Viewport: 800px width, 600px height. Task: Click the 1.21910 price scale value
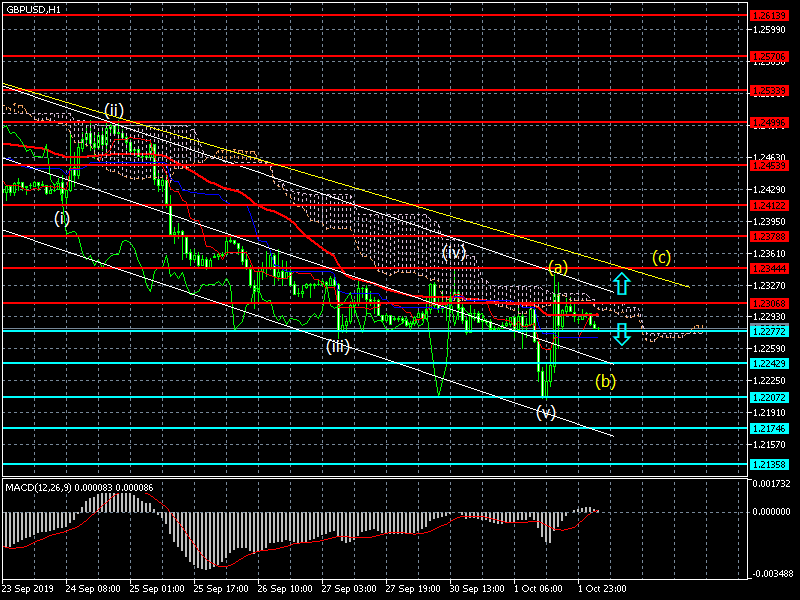tap(769, 413)
